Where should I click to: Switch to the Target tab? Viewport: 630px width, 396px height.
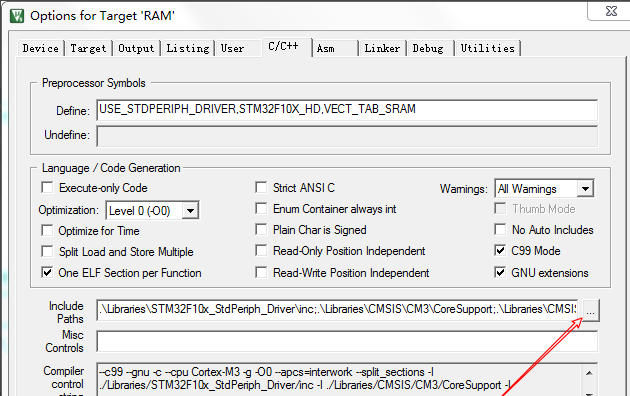(88, 49)
